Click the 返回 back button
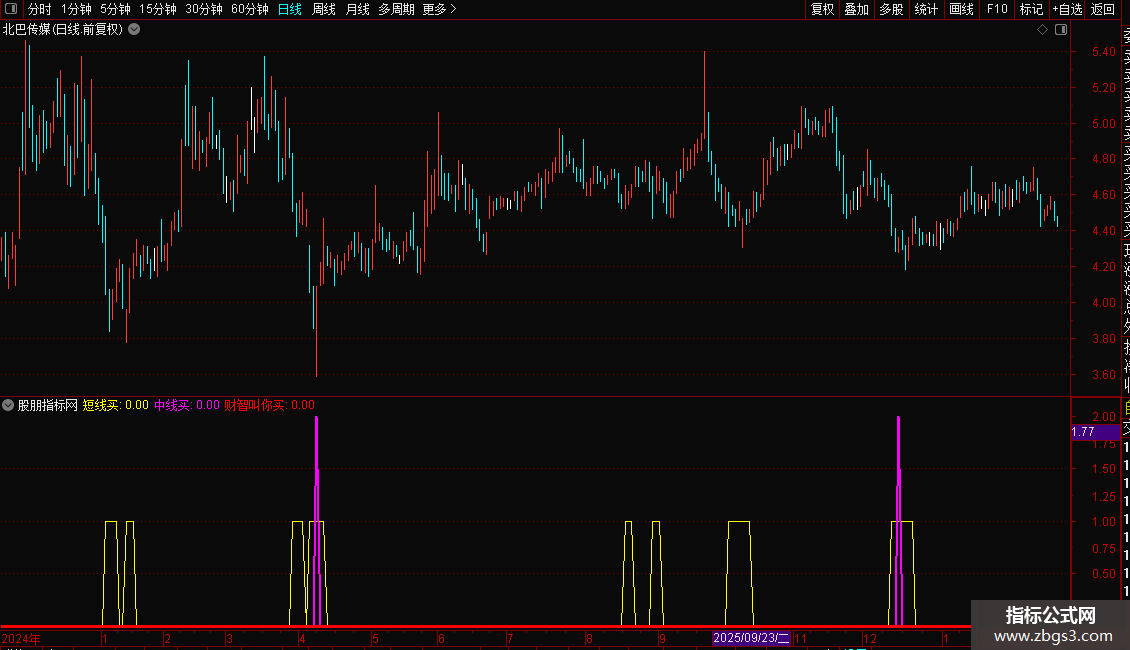The width and height of the screenshot is (1130, 650). click(1103, 9)
